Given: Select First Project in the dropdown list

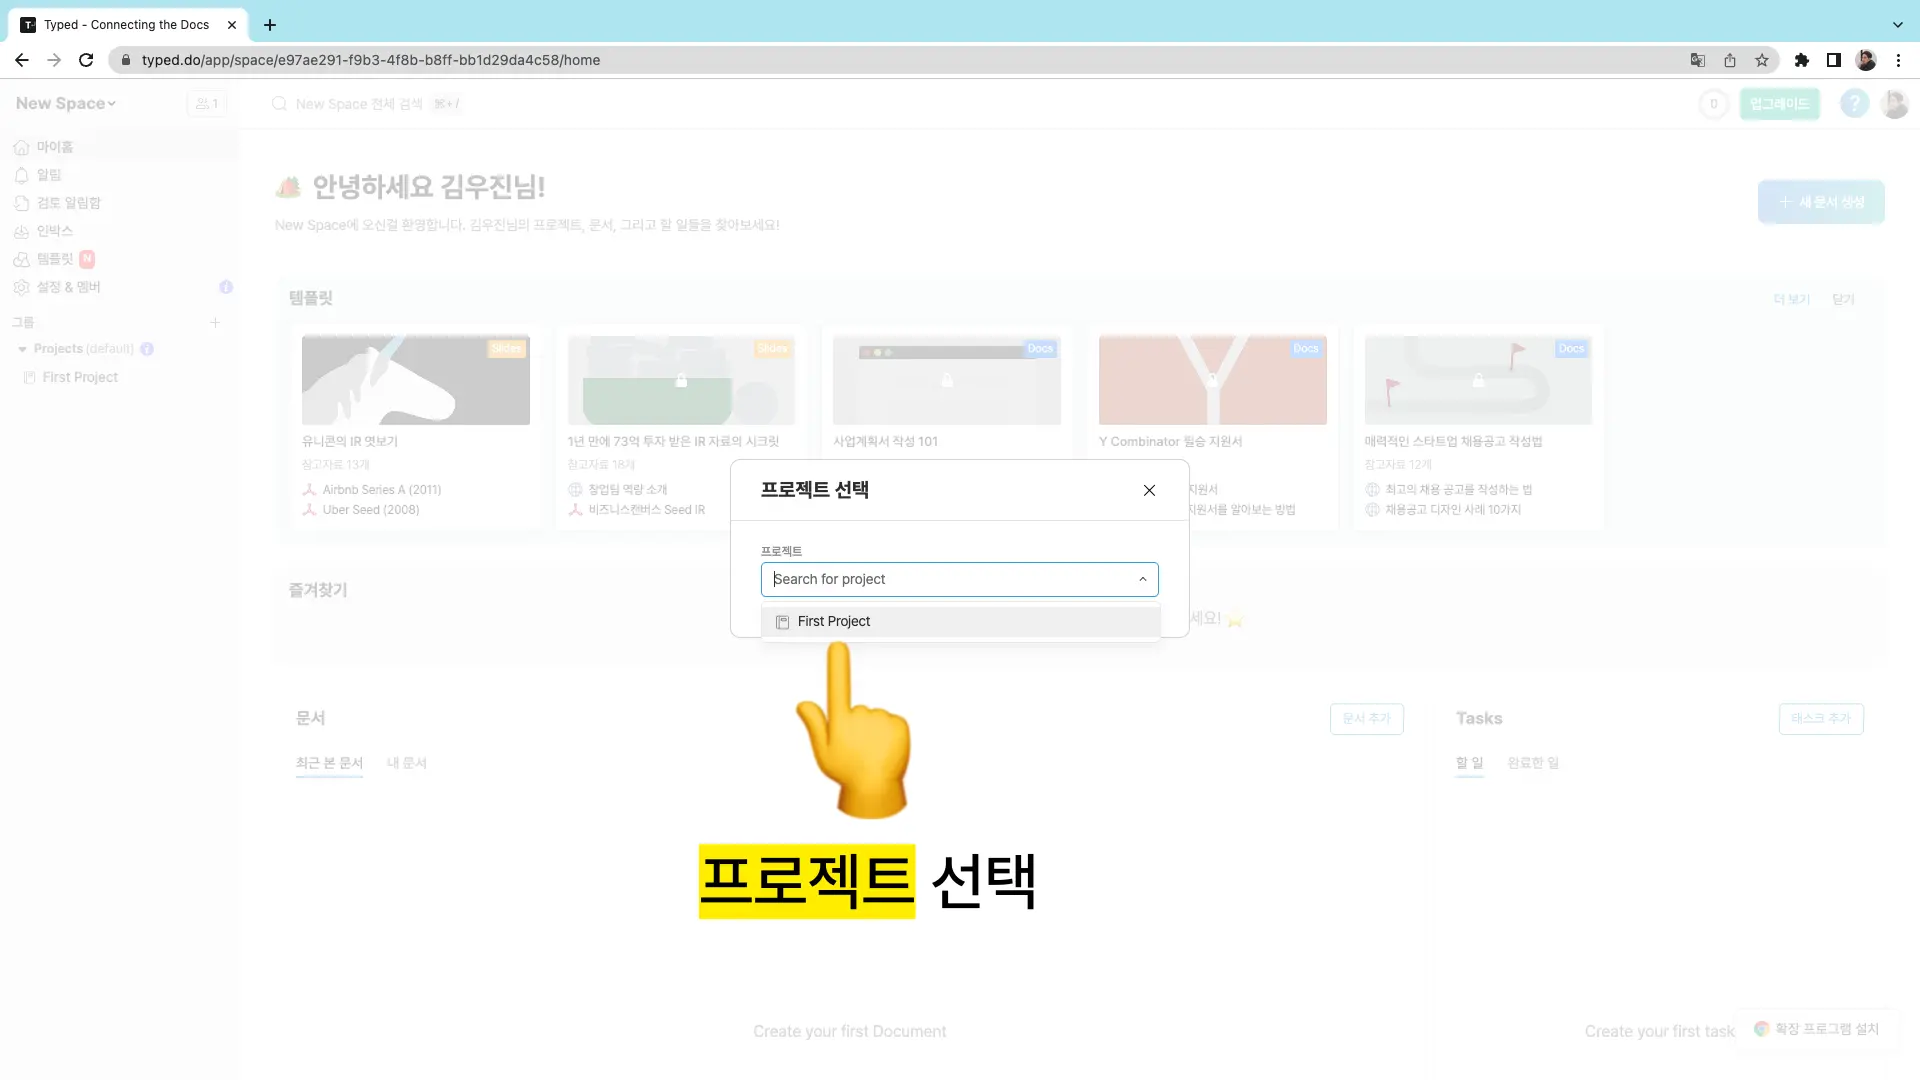Looking at the screenshot, I should 960,621.
